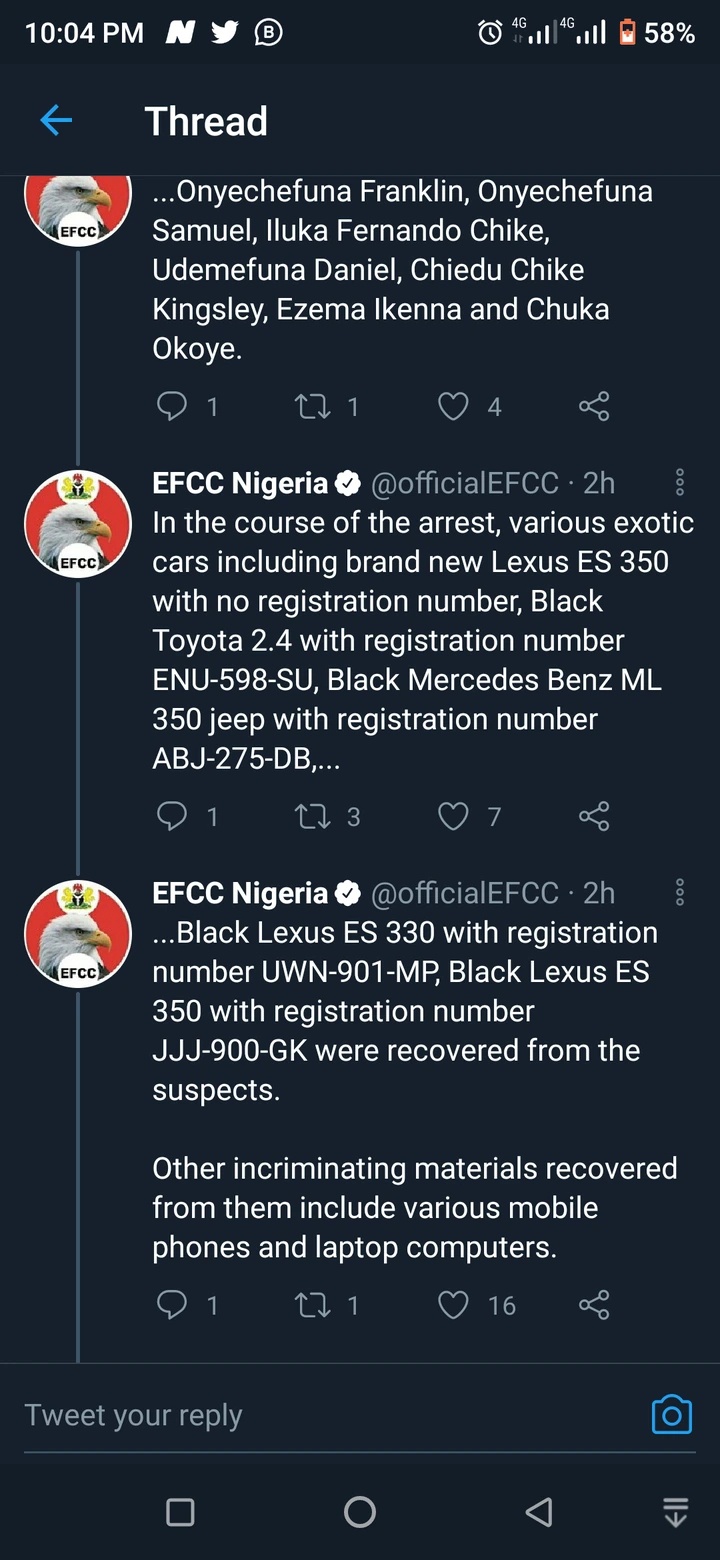The image size is (720, 1560).
Task: Open more options on Lexus ES 330 tweet
Action: tap(680, 893)
